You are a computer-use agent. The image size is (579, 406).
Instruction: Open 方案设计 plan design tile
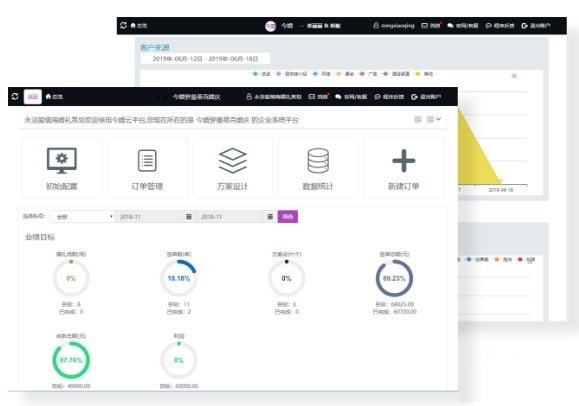point(232,168)
